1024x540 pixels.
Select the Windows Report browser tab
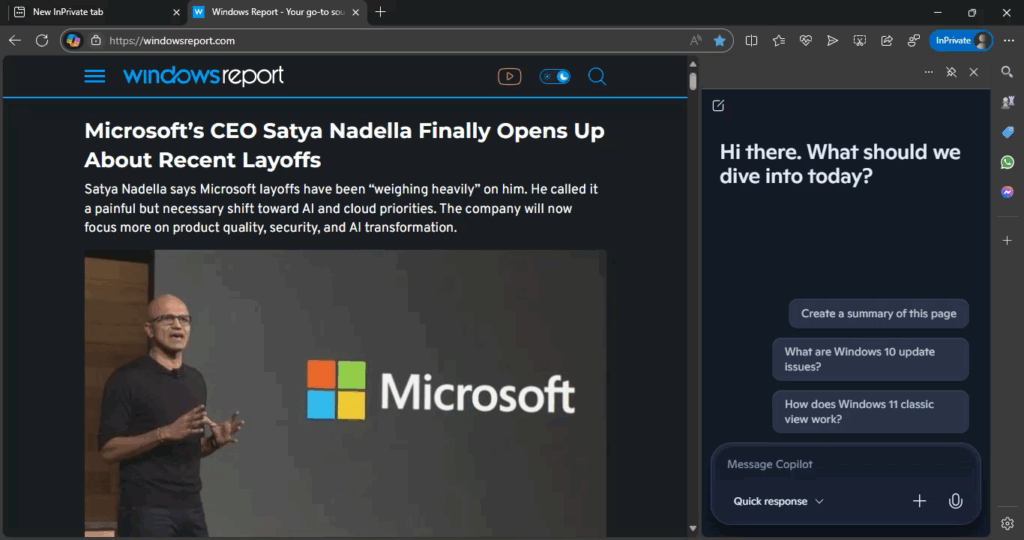(x=278, y=12)
